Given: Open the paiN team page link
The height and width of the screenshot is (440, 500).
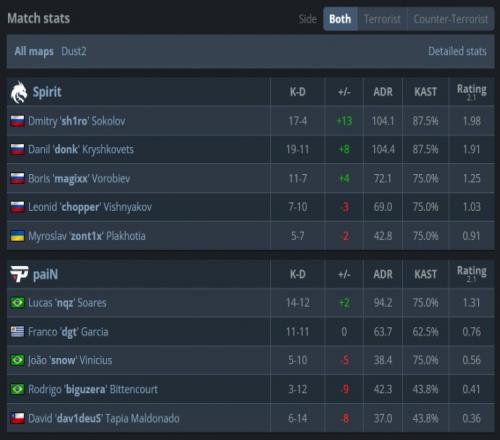Looking at the screenshot, I should click(x=45, y=274).
